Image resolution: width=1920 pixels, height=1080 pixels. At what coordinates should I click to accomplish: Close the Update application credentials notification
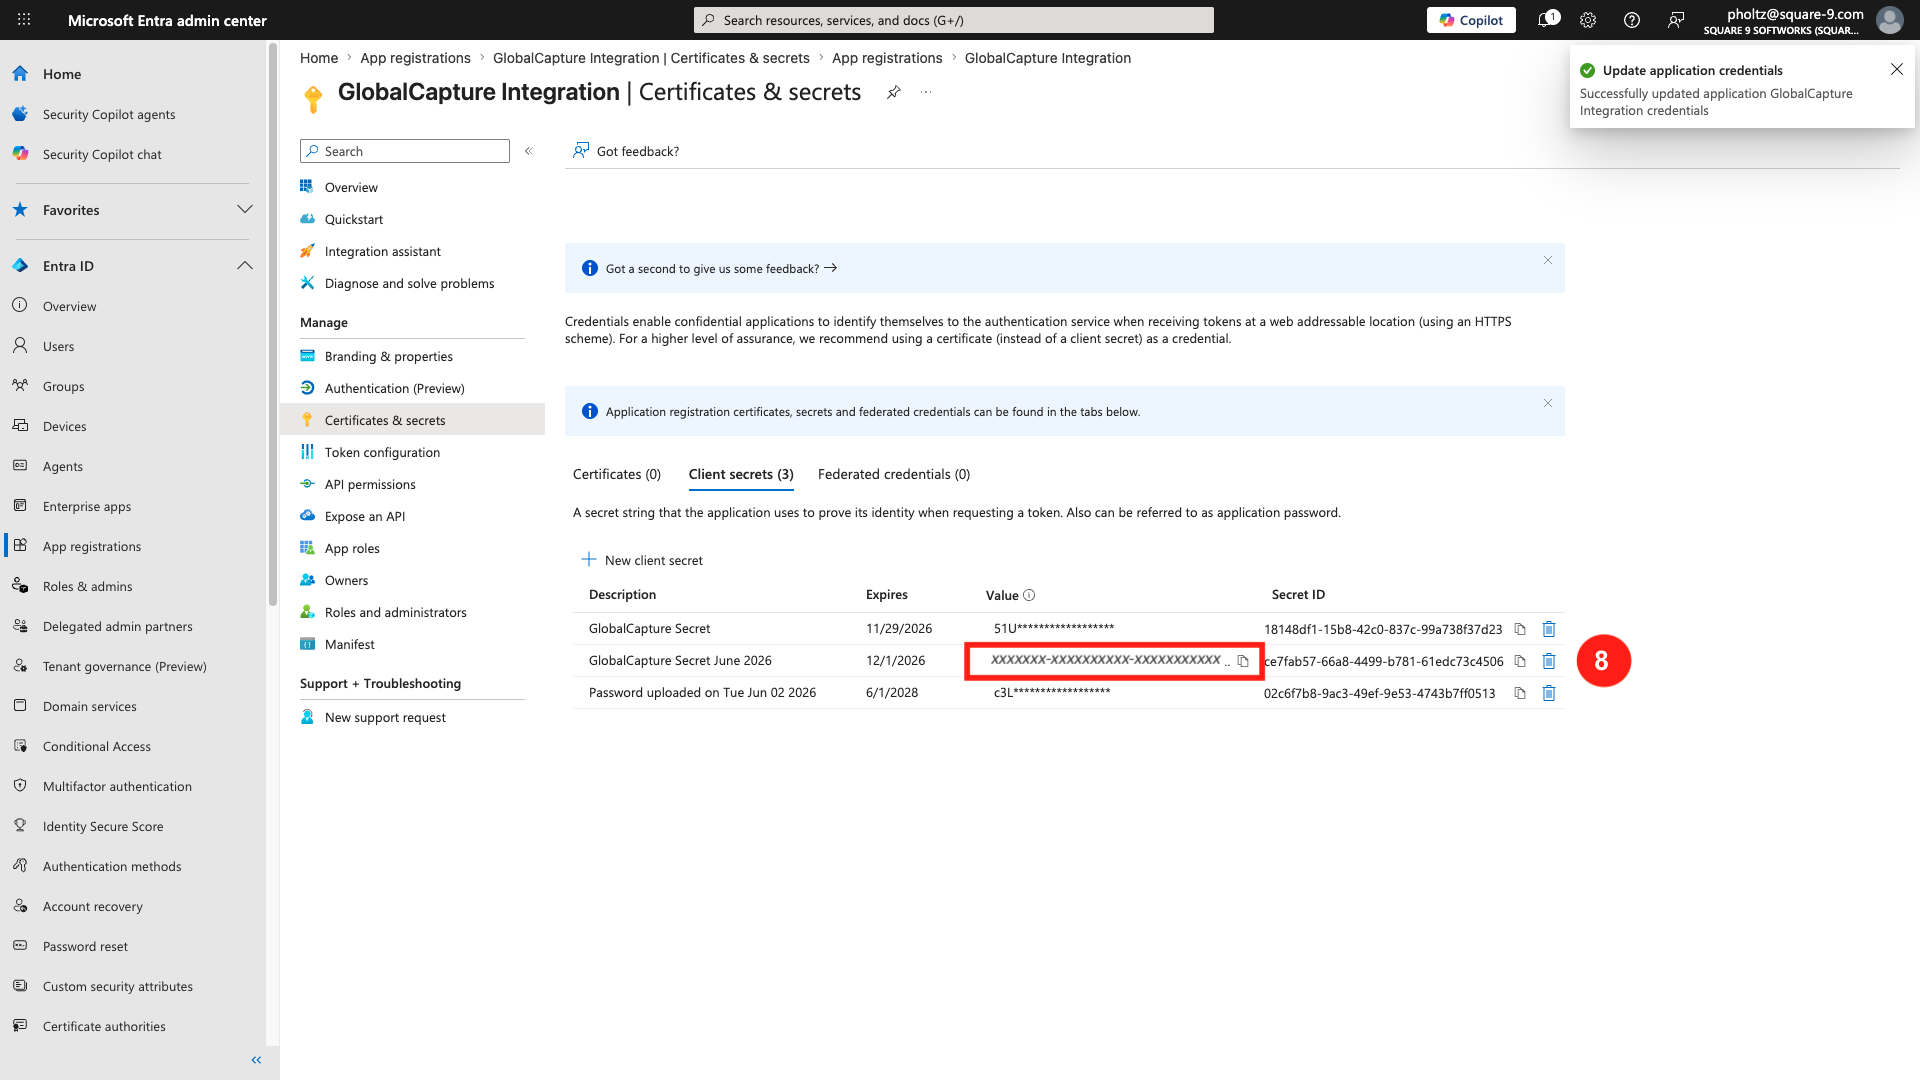coord(1897,69)
